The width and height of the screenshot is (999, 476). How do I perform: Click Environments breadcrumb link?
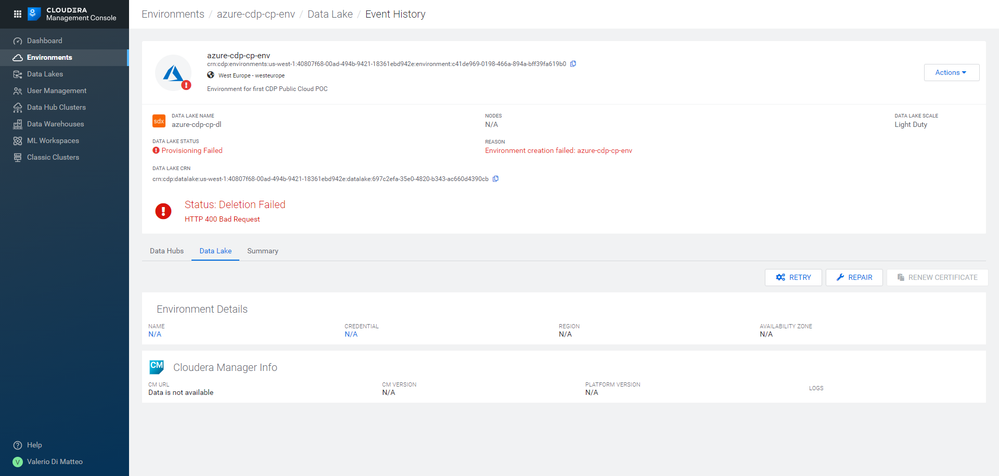[x=173, y=14]
